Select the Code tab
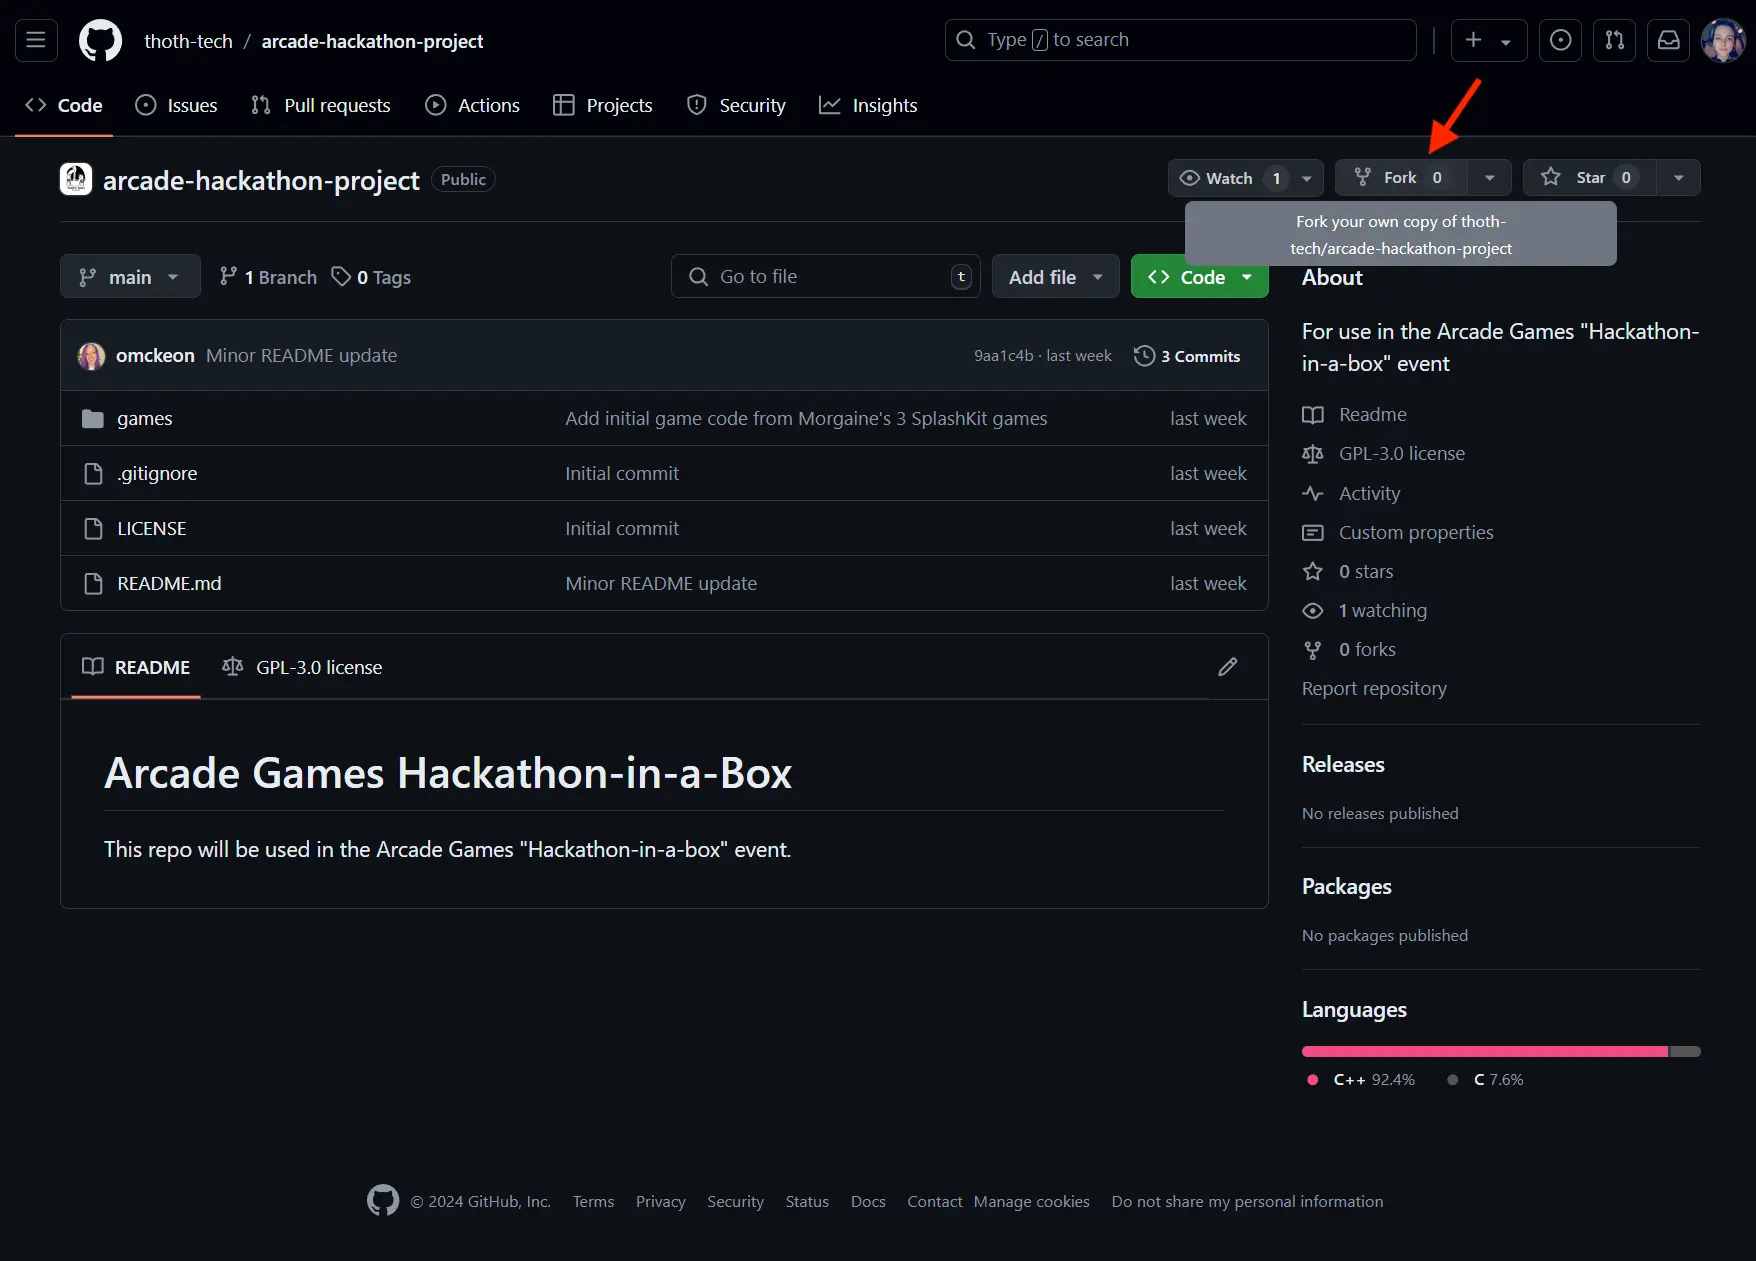Image resolution: width=1756 pixels, height=1261 pixels. pyautogui.click(x=64, y=105)
